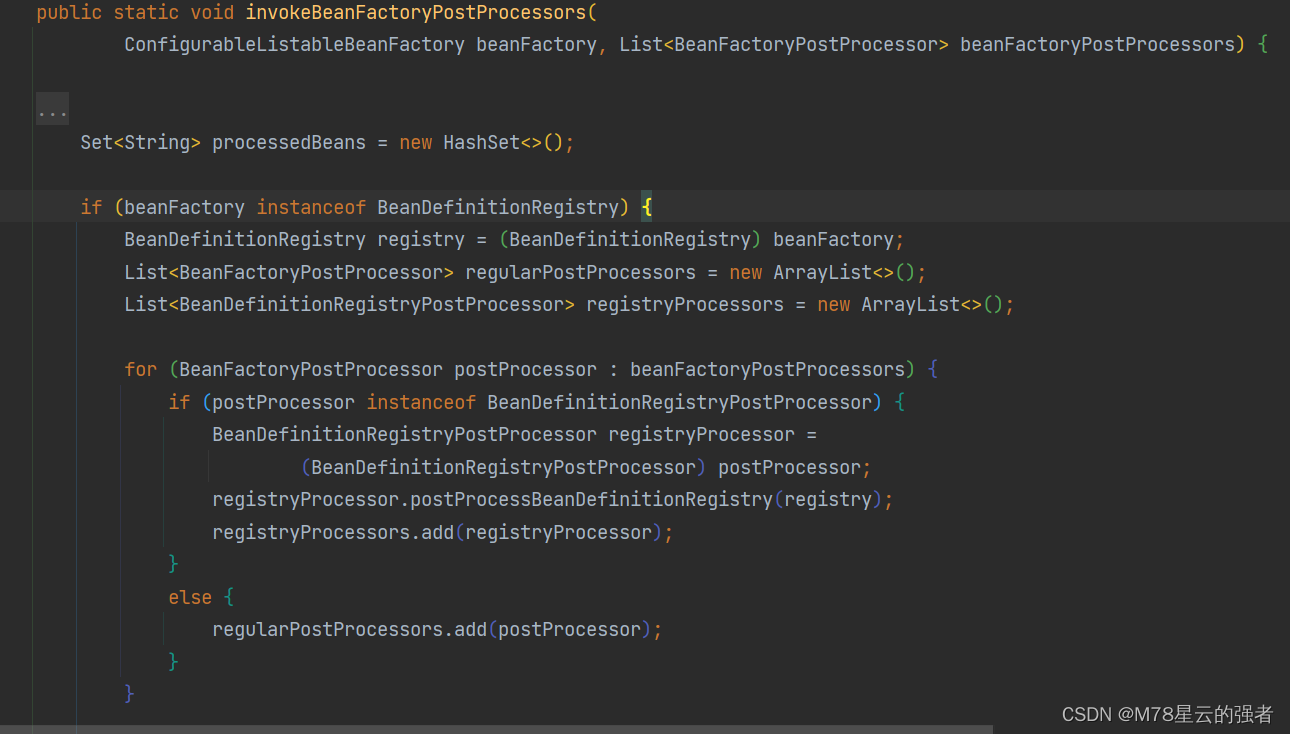Select the HashSet constructor call

pos(503,143)
